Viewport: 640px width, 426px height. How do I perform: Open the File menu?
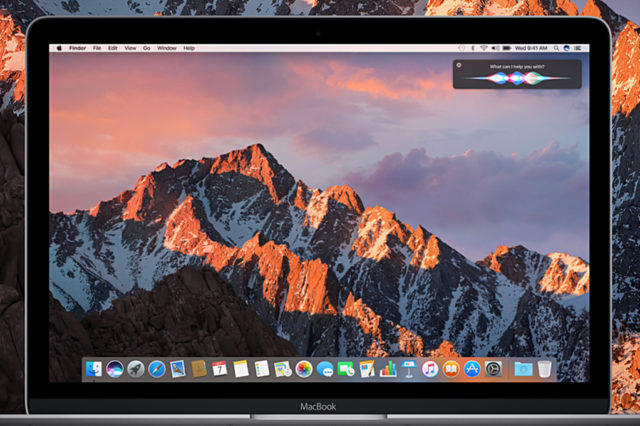point(97,48)
